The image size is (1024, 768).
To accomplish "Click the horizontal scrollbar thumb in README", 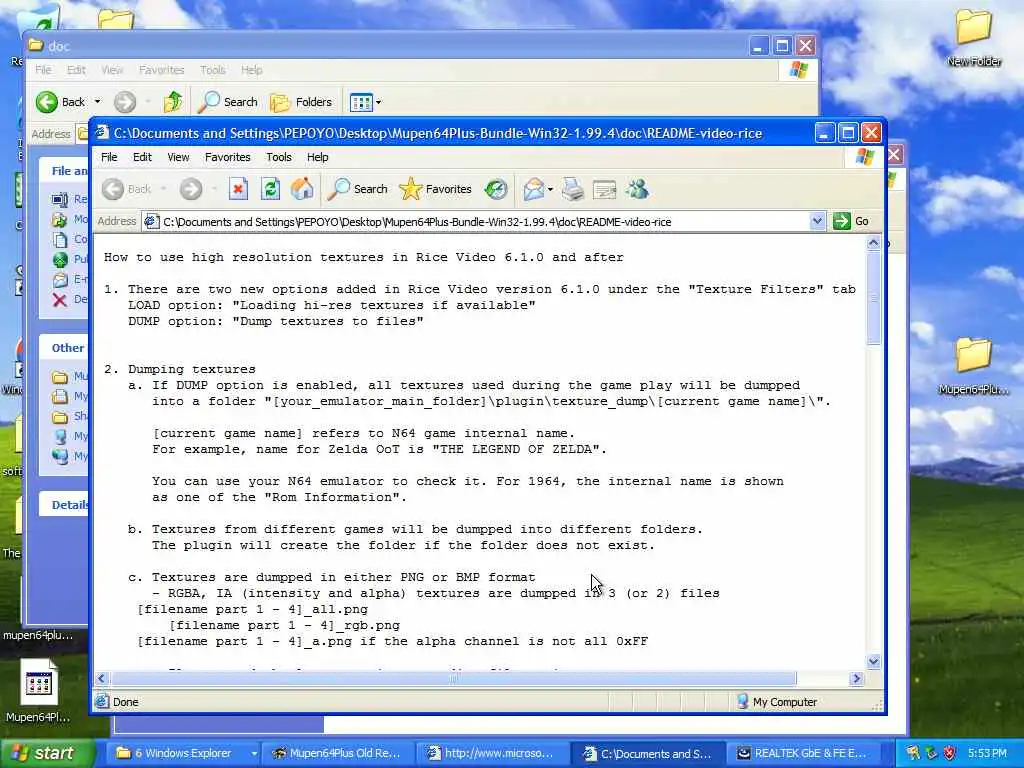I will [453, 679].
